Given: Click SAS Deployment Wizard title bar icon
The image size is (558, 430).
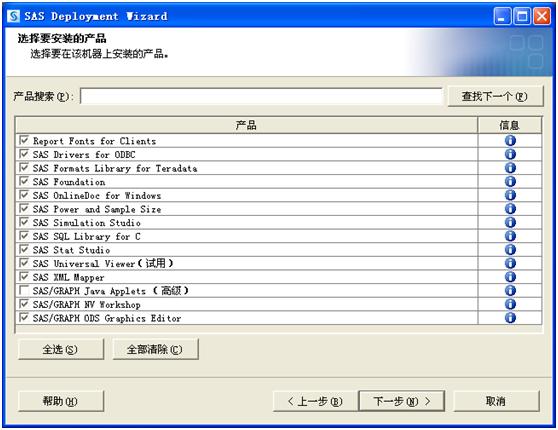Looking at the screenshot, I should click(x=14, y=16).
